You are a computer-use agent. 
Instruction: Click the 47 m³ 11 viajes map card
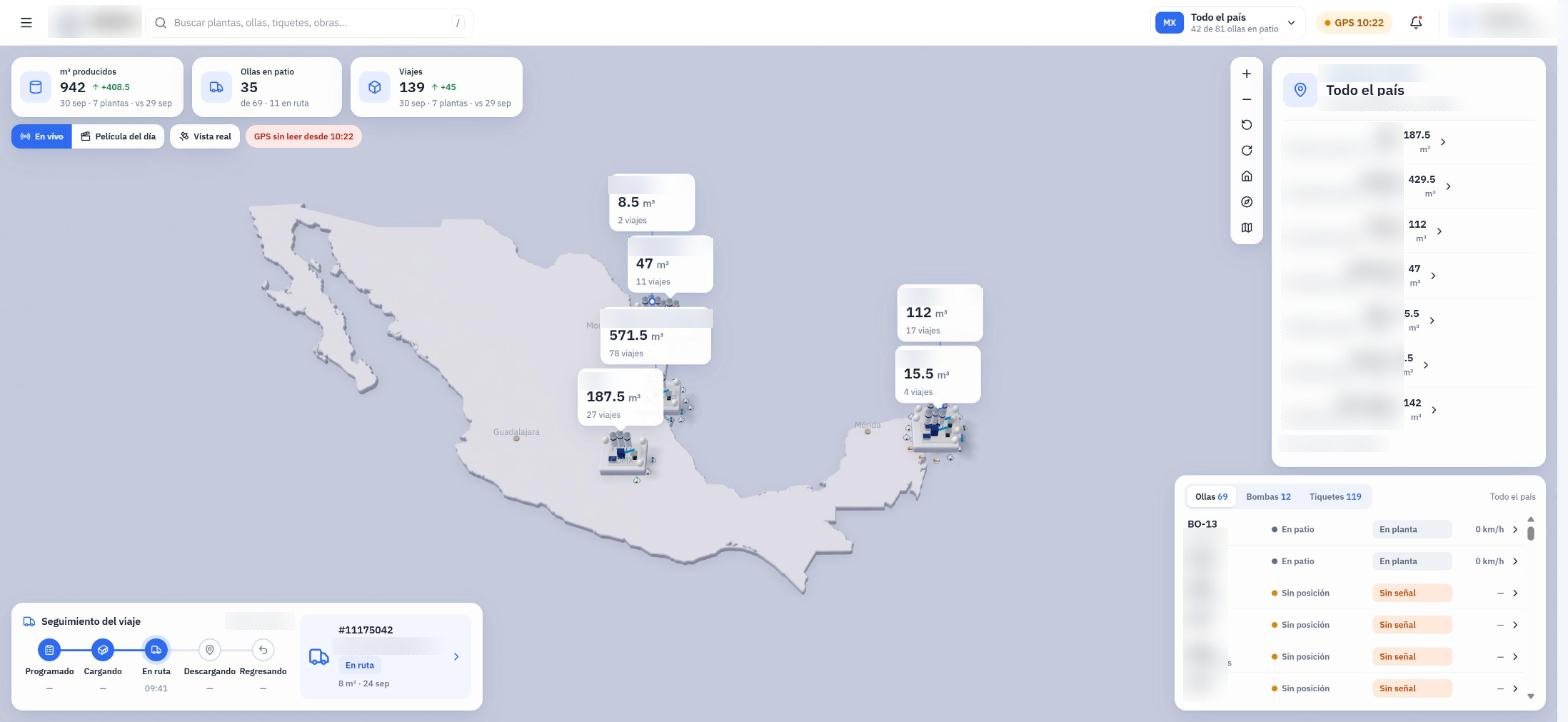coord(670,265)
